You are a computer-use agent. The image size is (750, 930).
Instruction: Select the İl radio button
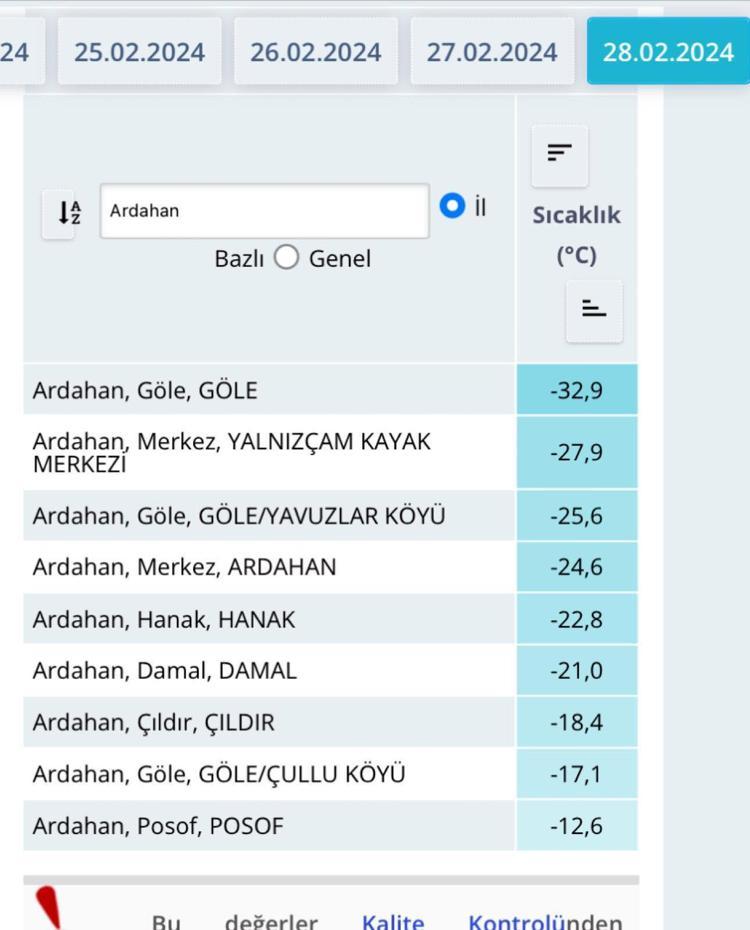pos(452,206)
